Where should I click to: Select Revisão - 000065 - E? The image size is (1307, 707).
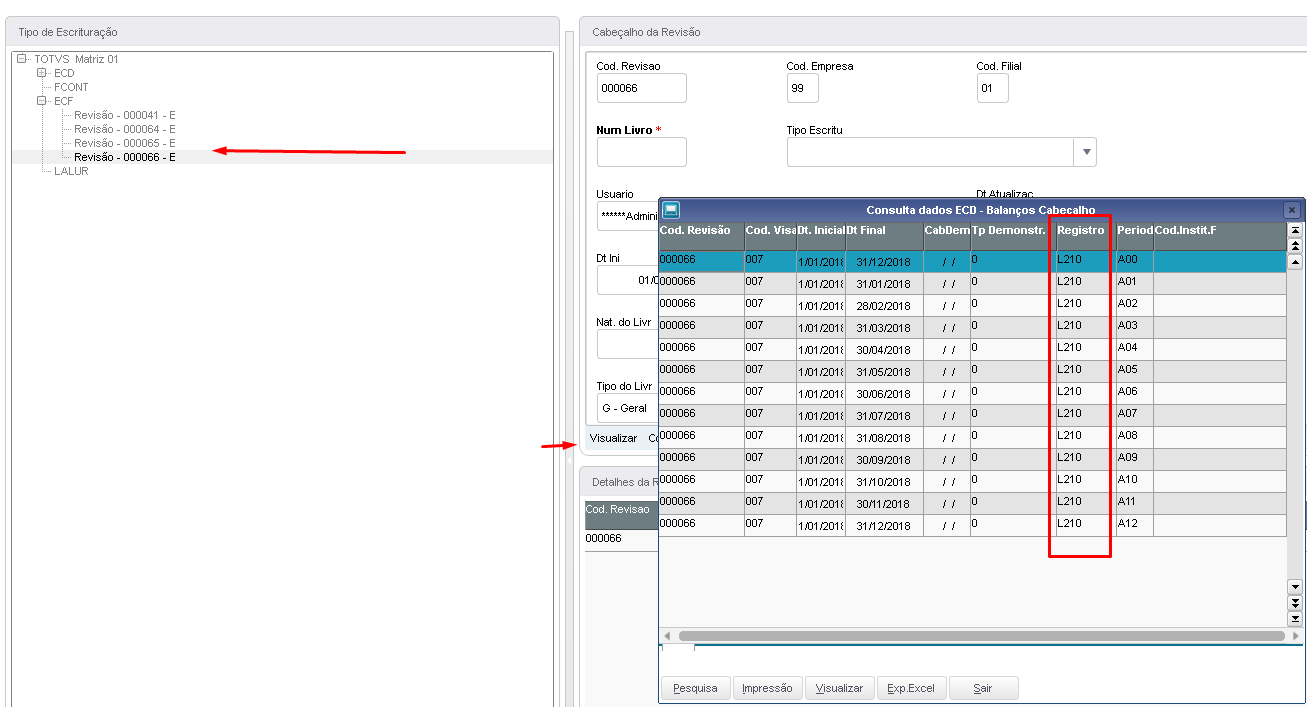pyautogui.click(x=125, y=143)
